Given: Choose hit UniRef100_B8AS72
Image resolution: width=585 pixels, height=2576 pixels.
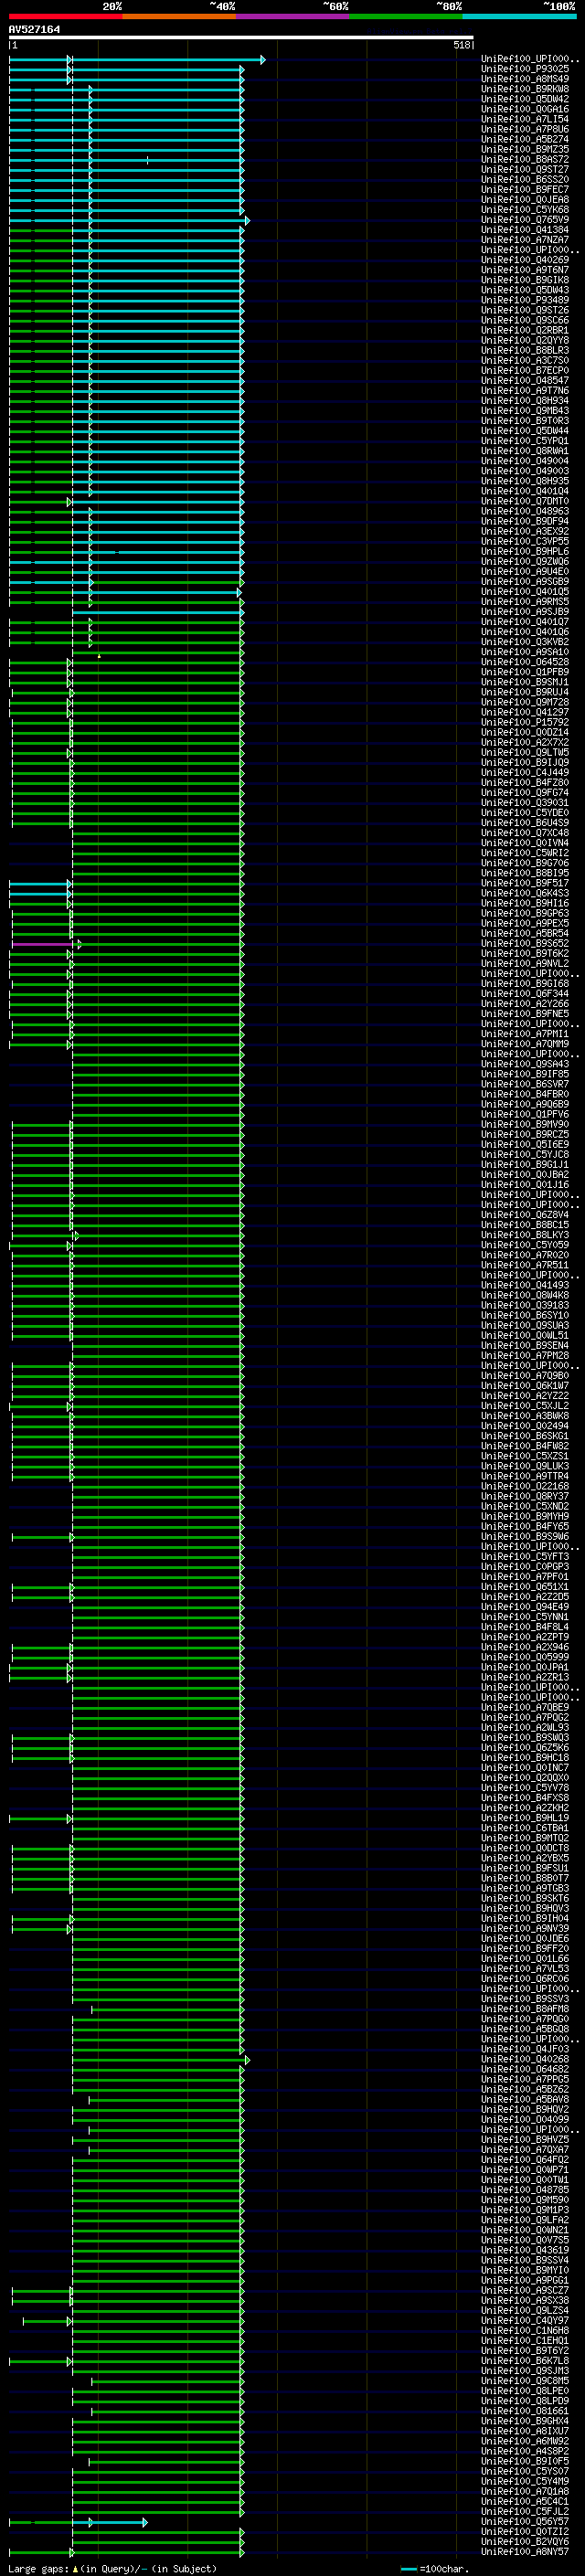Looking at the screenshot, I should pos(525,159).
